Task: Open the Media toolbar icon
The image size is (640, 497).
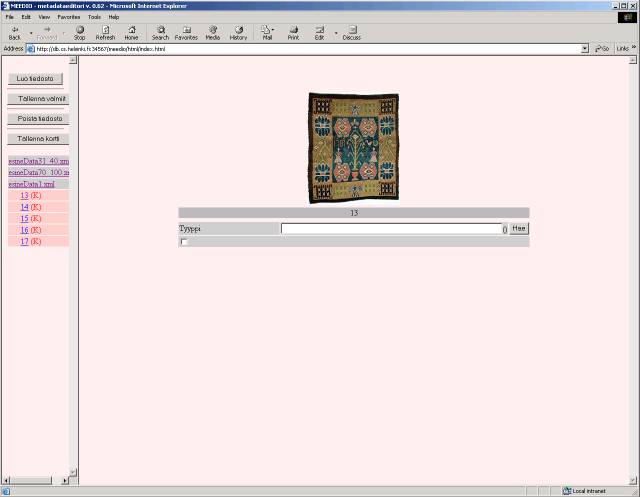Action: 213,33
